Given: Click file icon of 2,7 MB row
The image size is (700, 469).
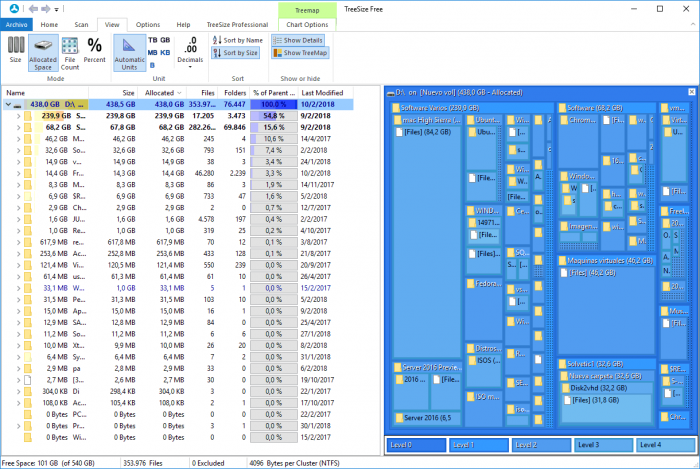Looking at the screenshot, I should pos(28,380).
